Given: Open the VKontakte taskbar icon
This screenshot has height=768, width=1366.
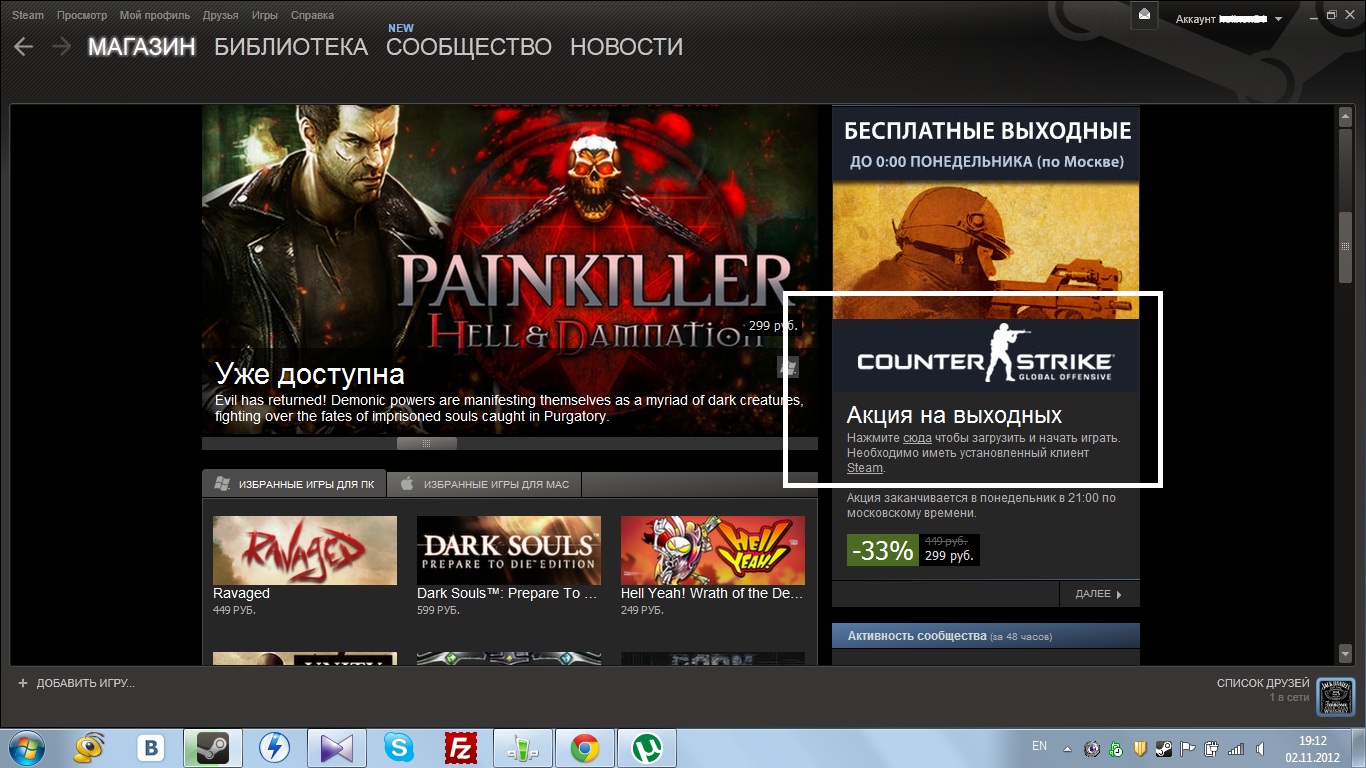Looking at the screenshot, I should click(153, 747).
